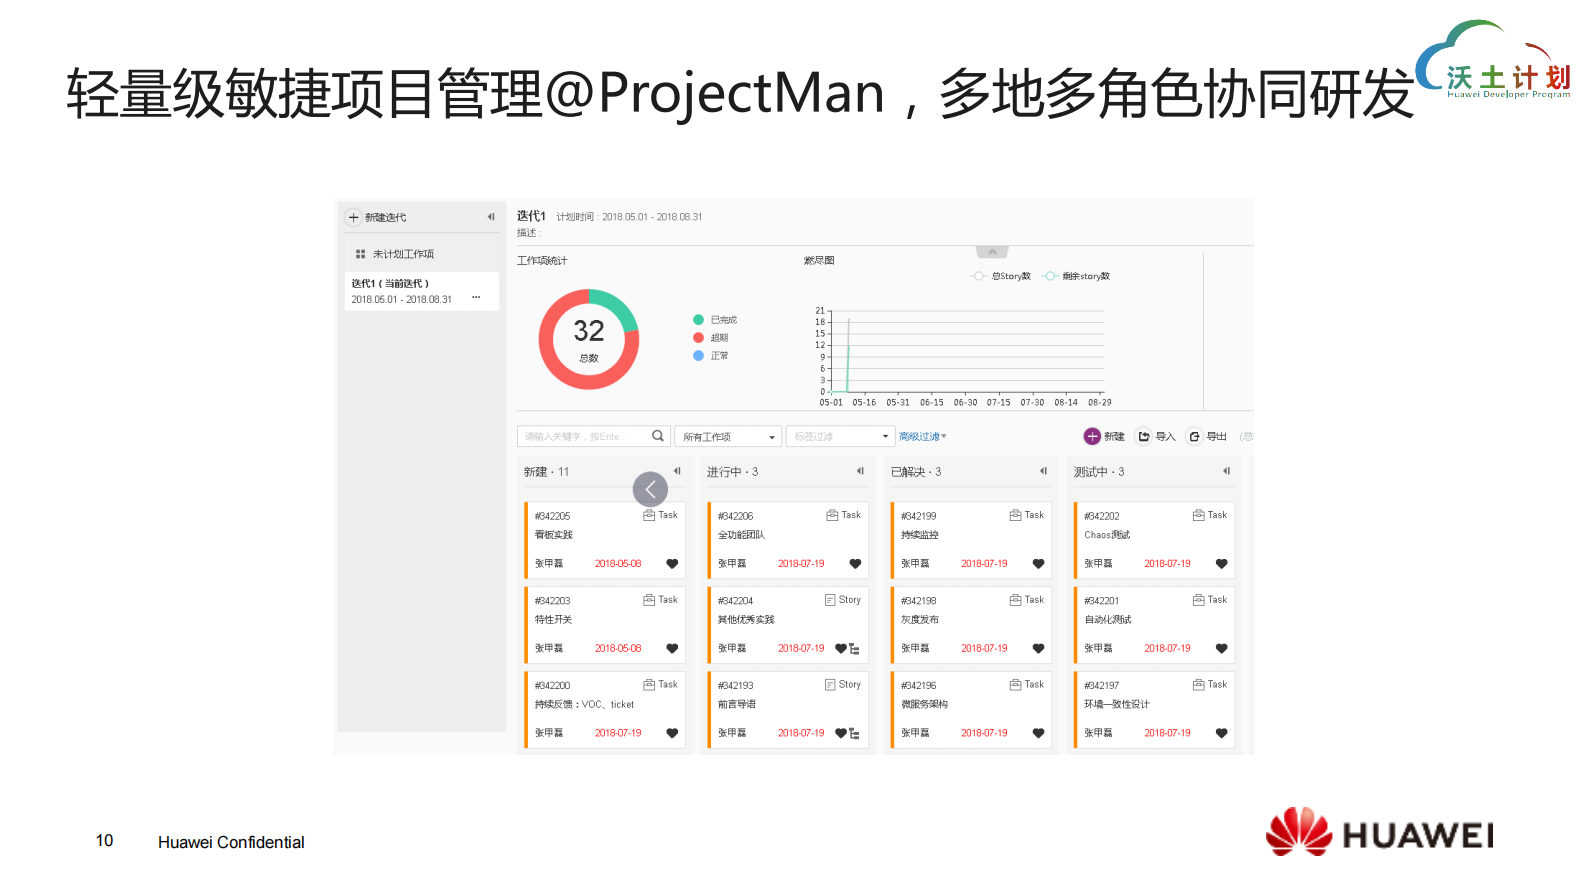Open card #342205 看板实践

604,540
